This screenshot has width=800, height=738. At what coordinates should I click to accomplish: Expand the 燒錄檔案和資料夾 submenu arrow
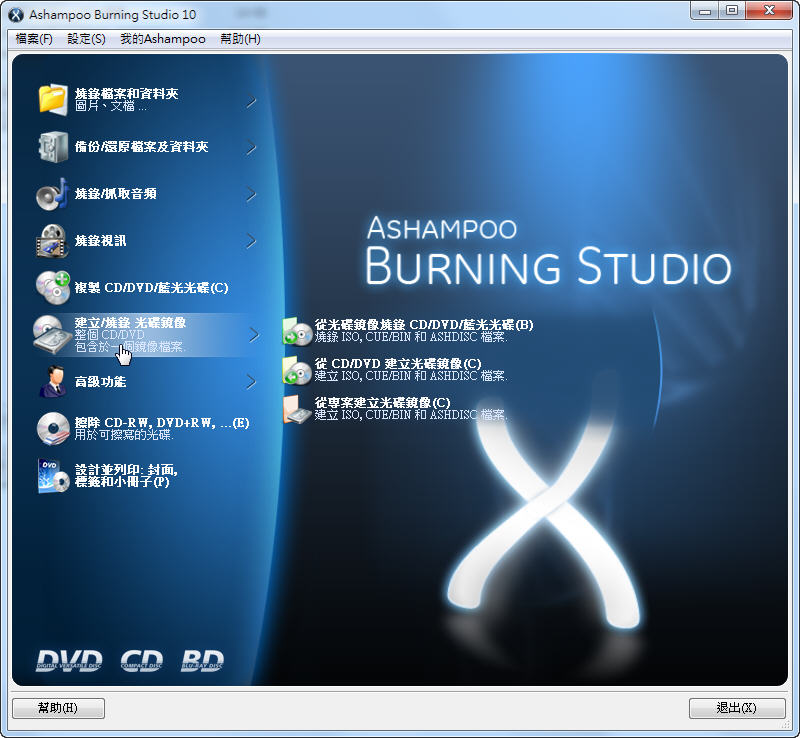(x=251, y=102)
